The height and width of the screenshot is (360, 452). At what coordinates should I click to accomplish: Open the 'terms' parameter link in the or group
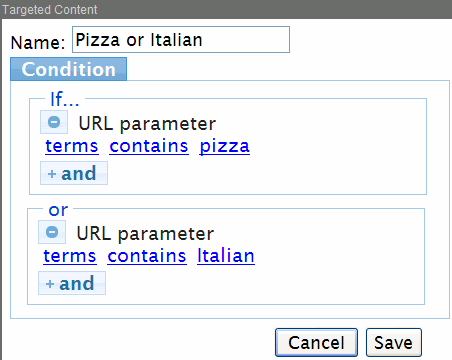click(x=70, y=256)
